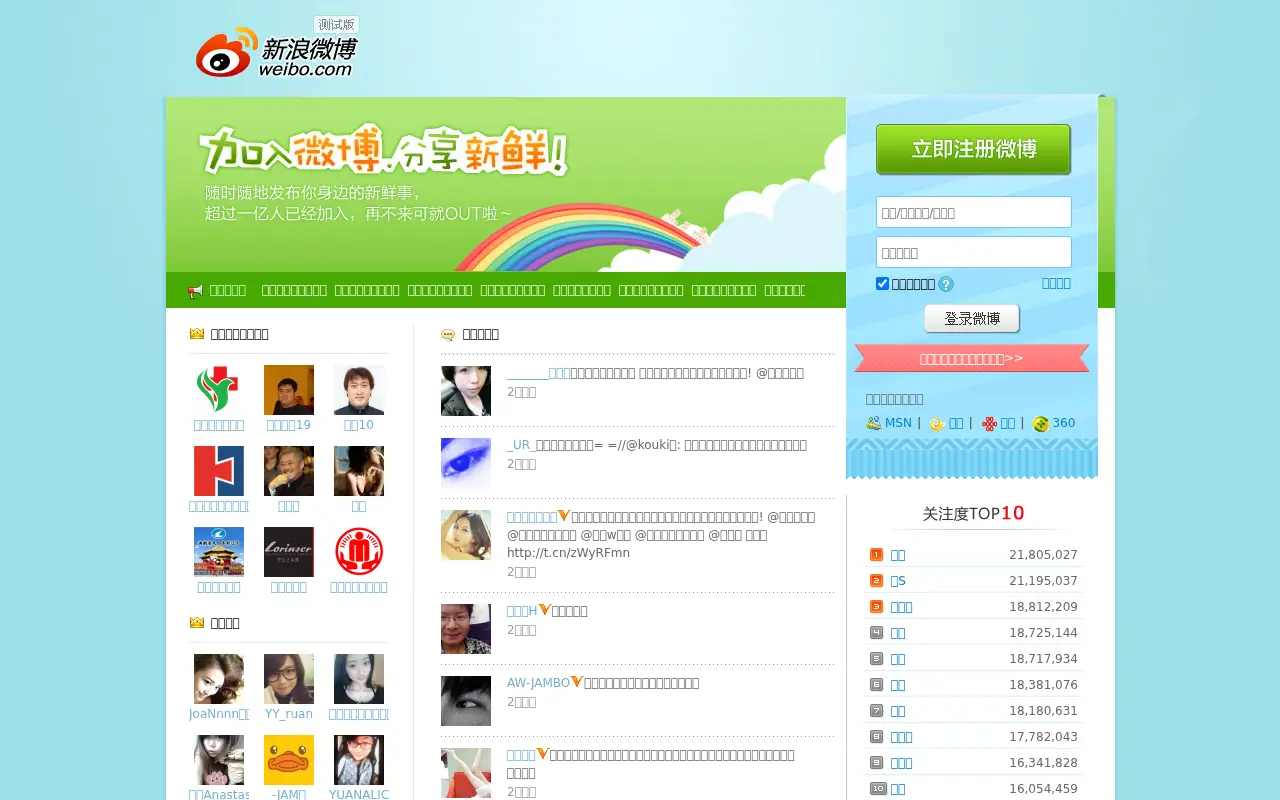Click the yellow duck avatar
This screenshot has width=1280, height=800.
289,760
